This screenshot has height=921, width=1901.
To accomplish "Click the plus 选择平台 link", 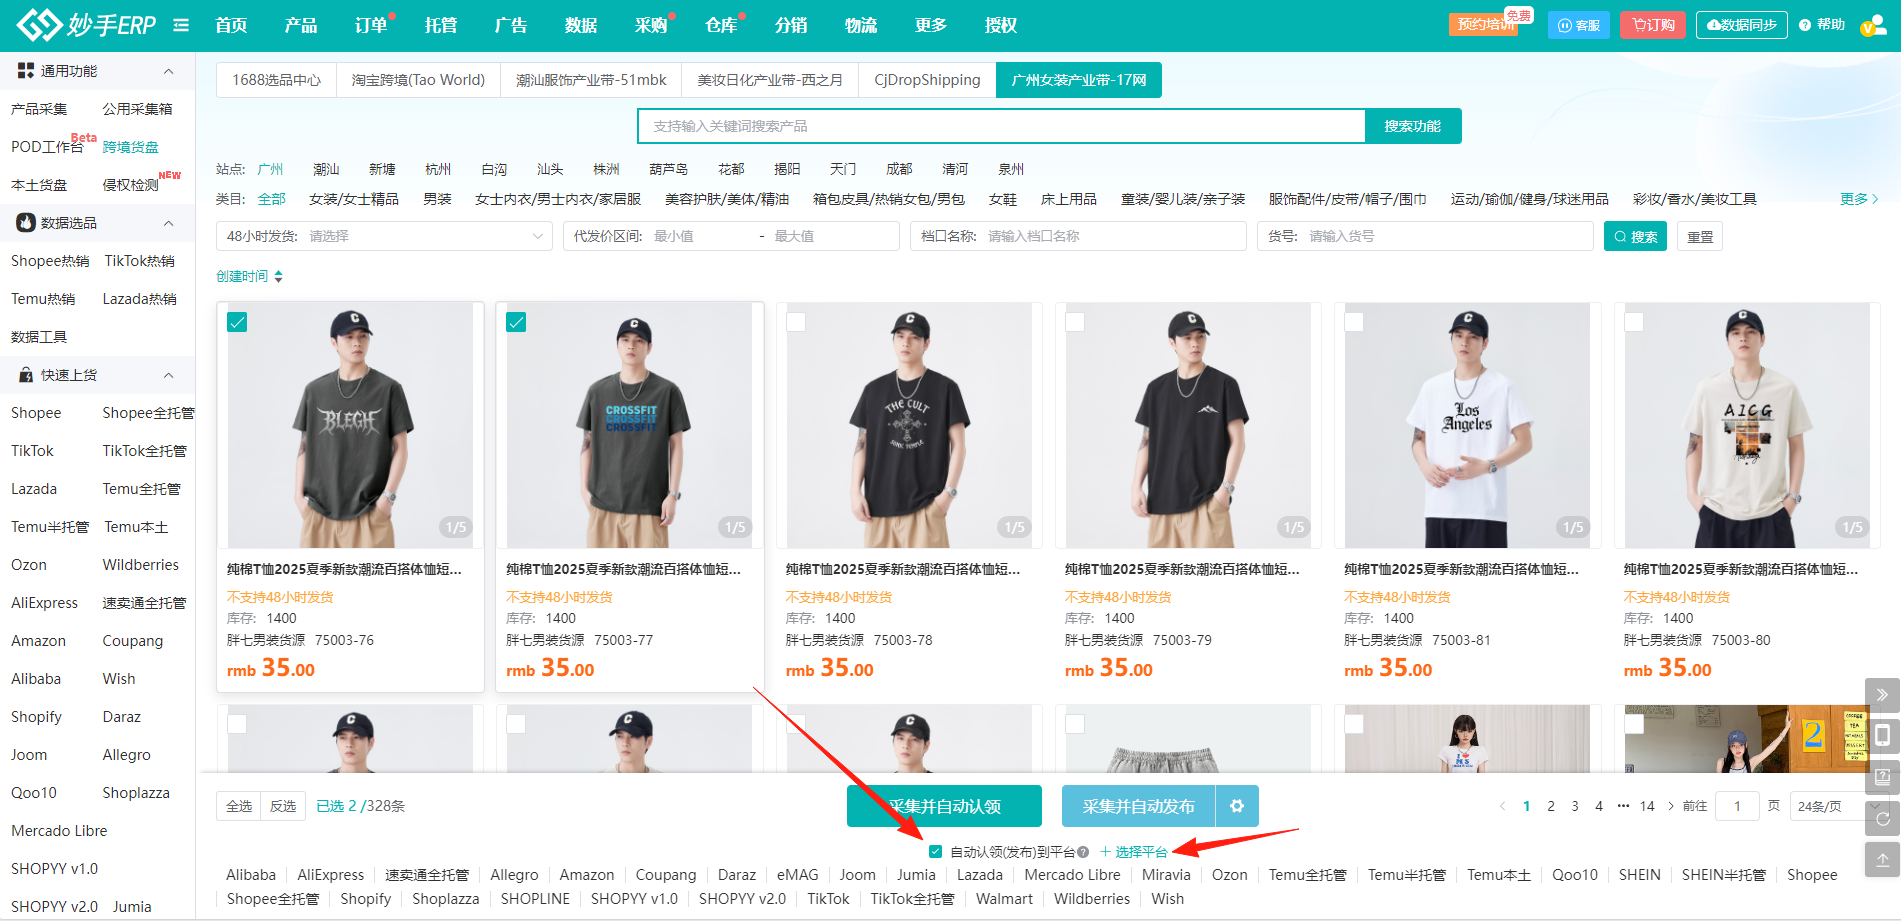I will tap(1134, 852).
